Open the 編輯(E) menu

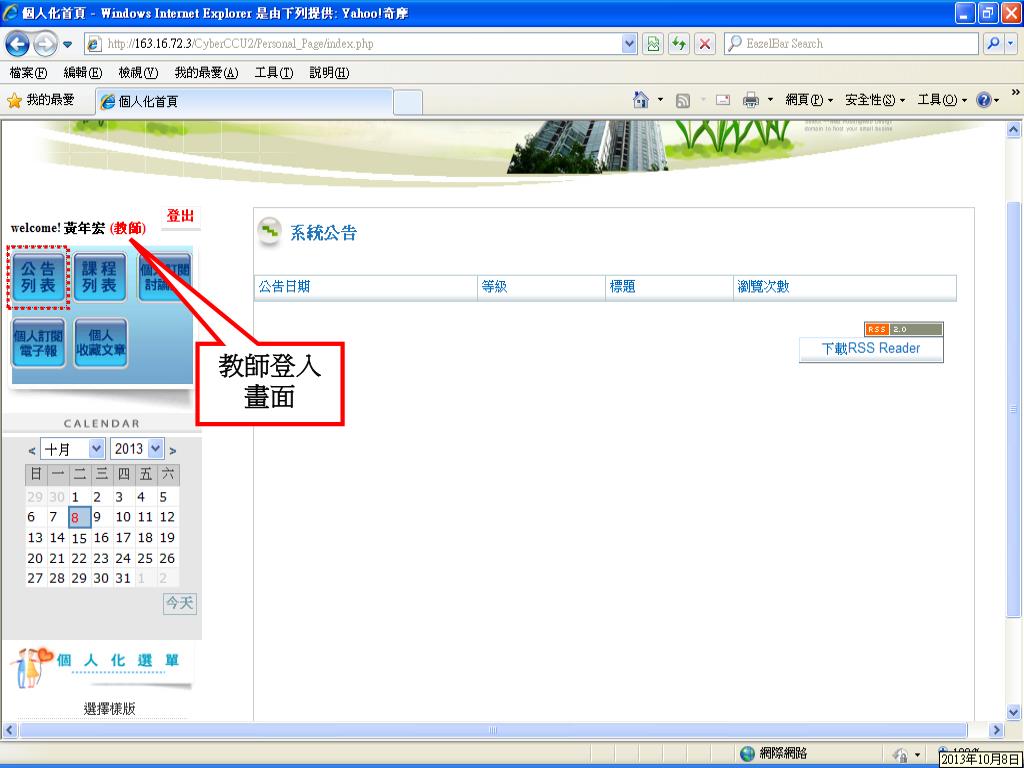(x=83, y=72)
